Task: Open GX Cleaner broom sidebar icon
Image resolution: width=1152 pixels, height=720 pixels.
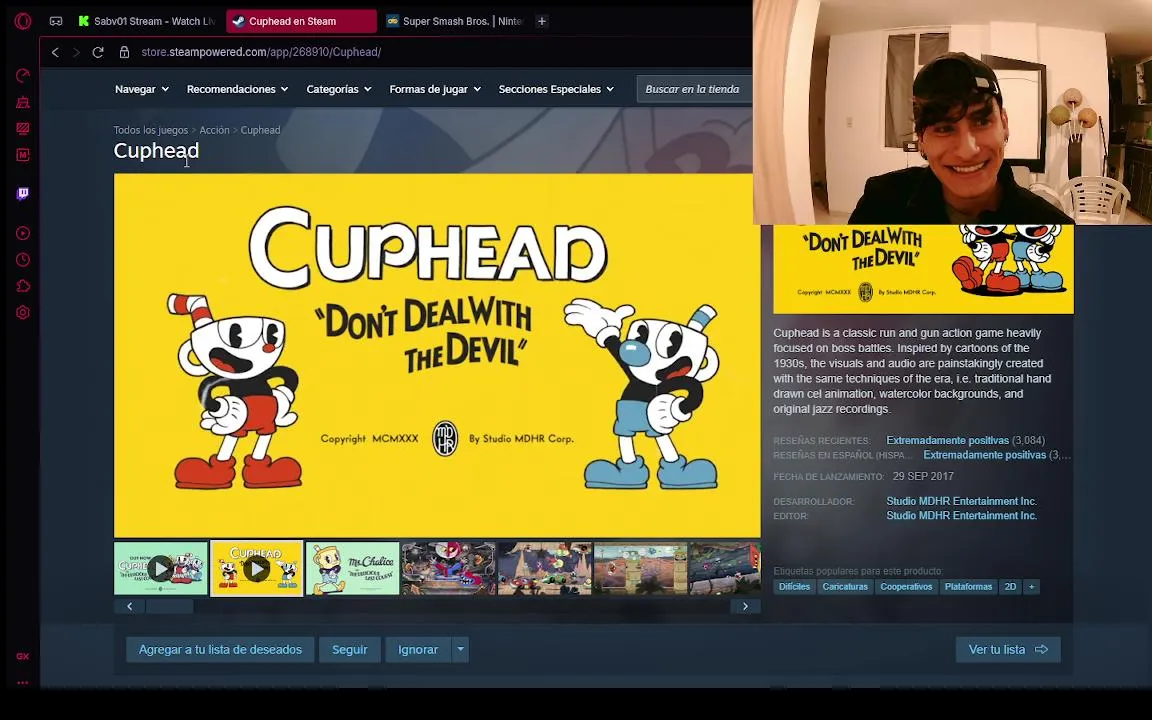Action: (x=23, y=102)
